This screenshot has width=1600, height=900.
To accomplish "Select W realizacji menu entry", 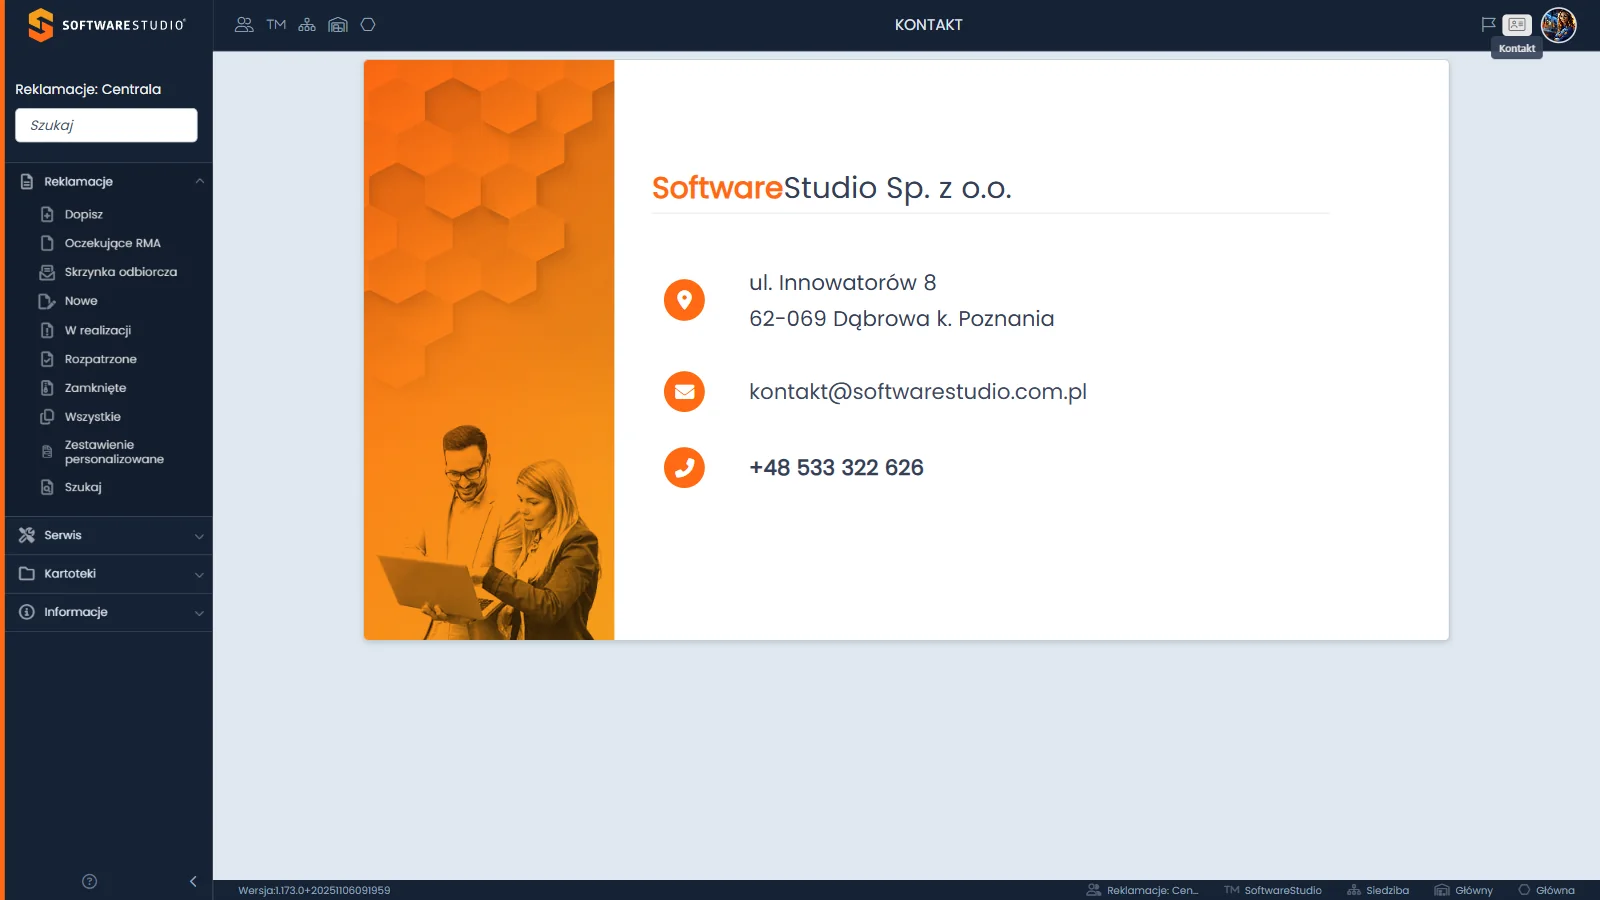I will coord(98,330).
